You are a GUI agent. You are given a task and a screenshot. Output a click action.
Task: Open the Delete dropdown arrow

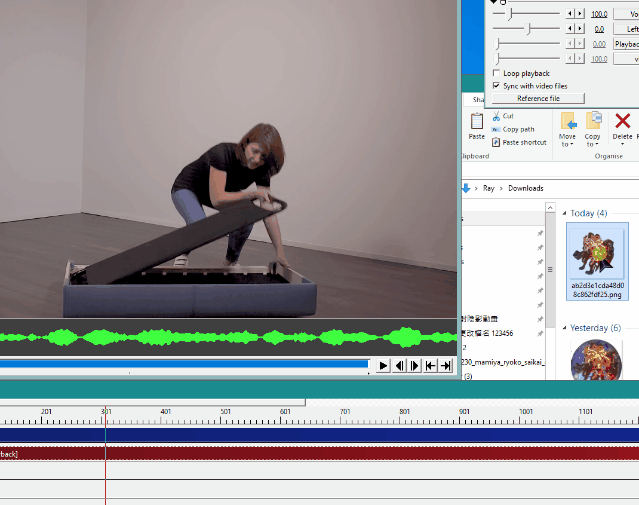point(622,144)
